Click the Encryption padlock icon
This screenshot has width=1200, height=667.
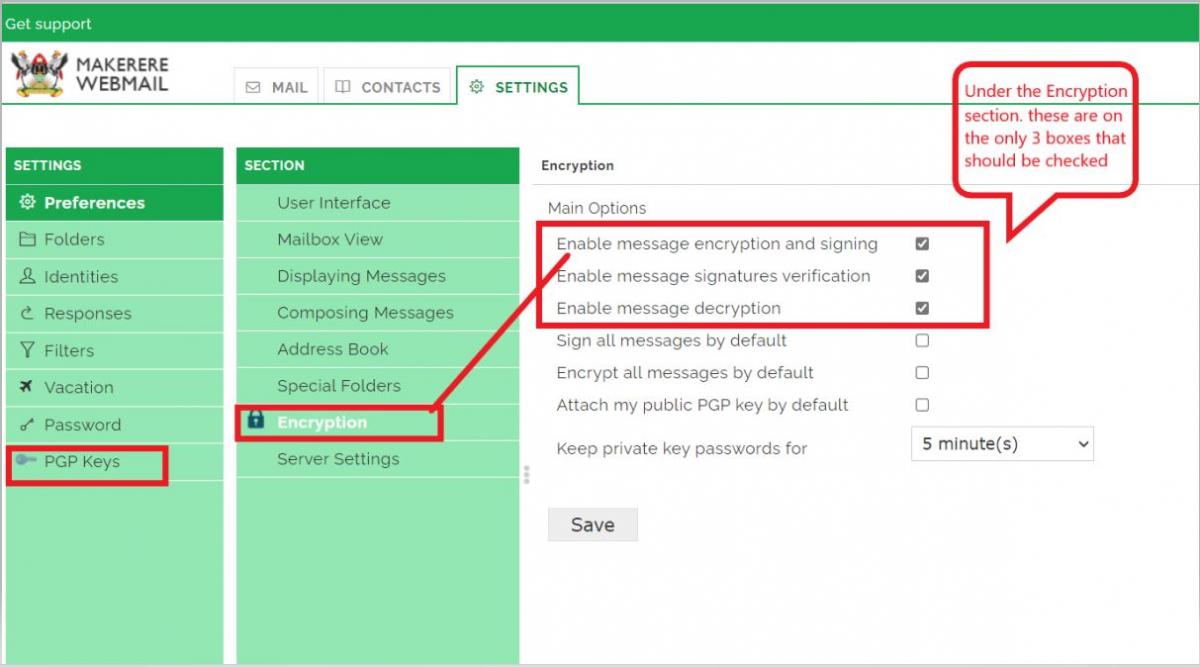[255, 421]
